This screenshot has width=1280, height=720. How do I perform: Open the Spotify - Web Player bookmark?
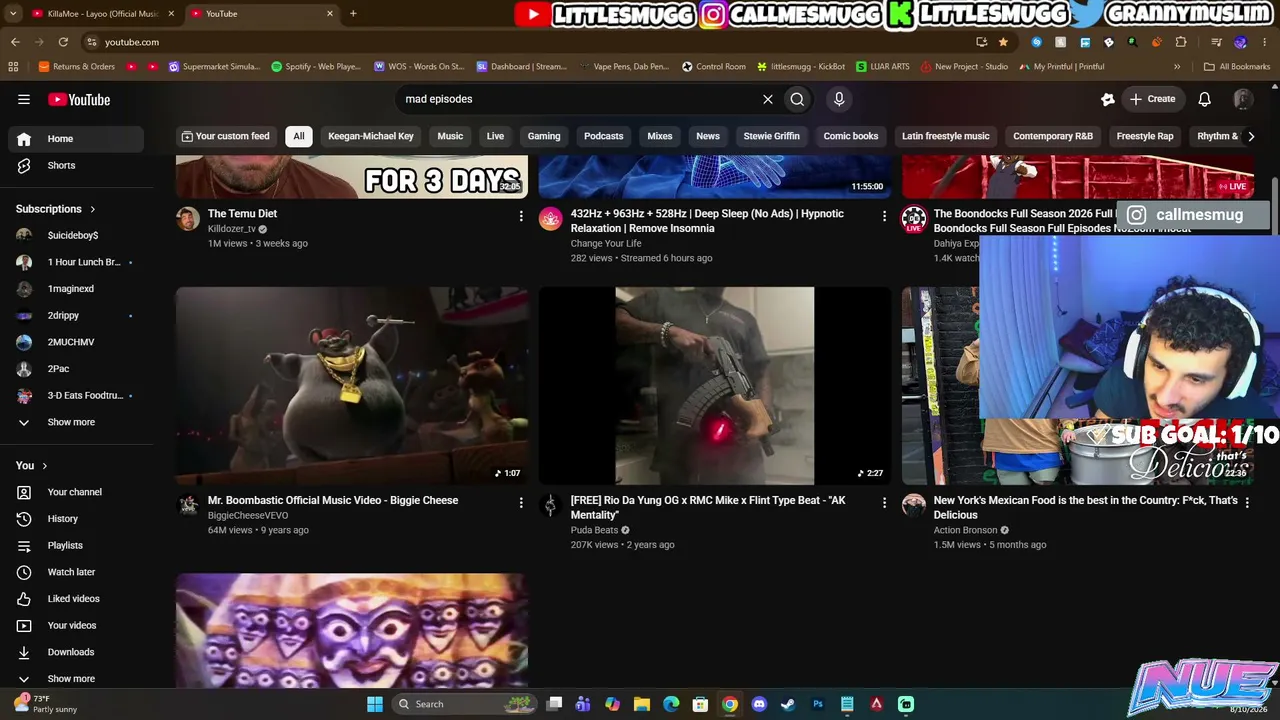click(316, 67)
